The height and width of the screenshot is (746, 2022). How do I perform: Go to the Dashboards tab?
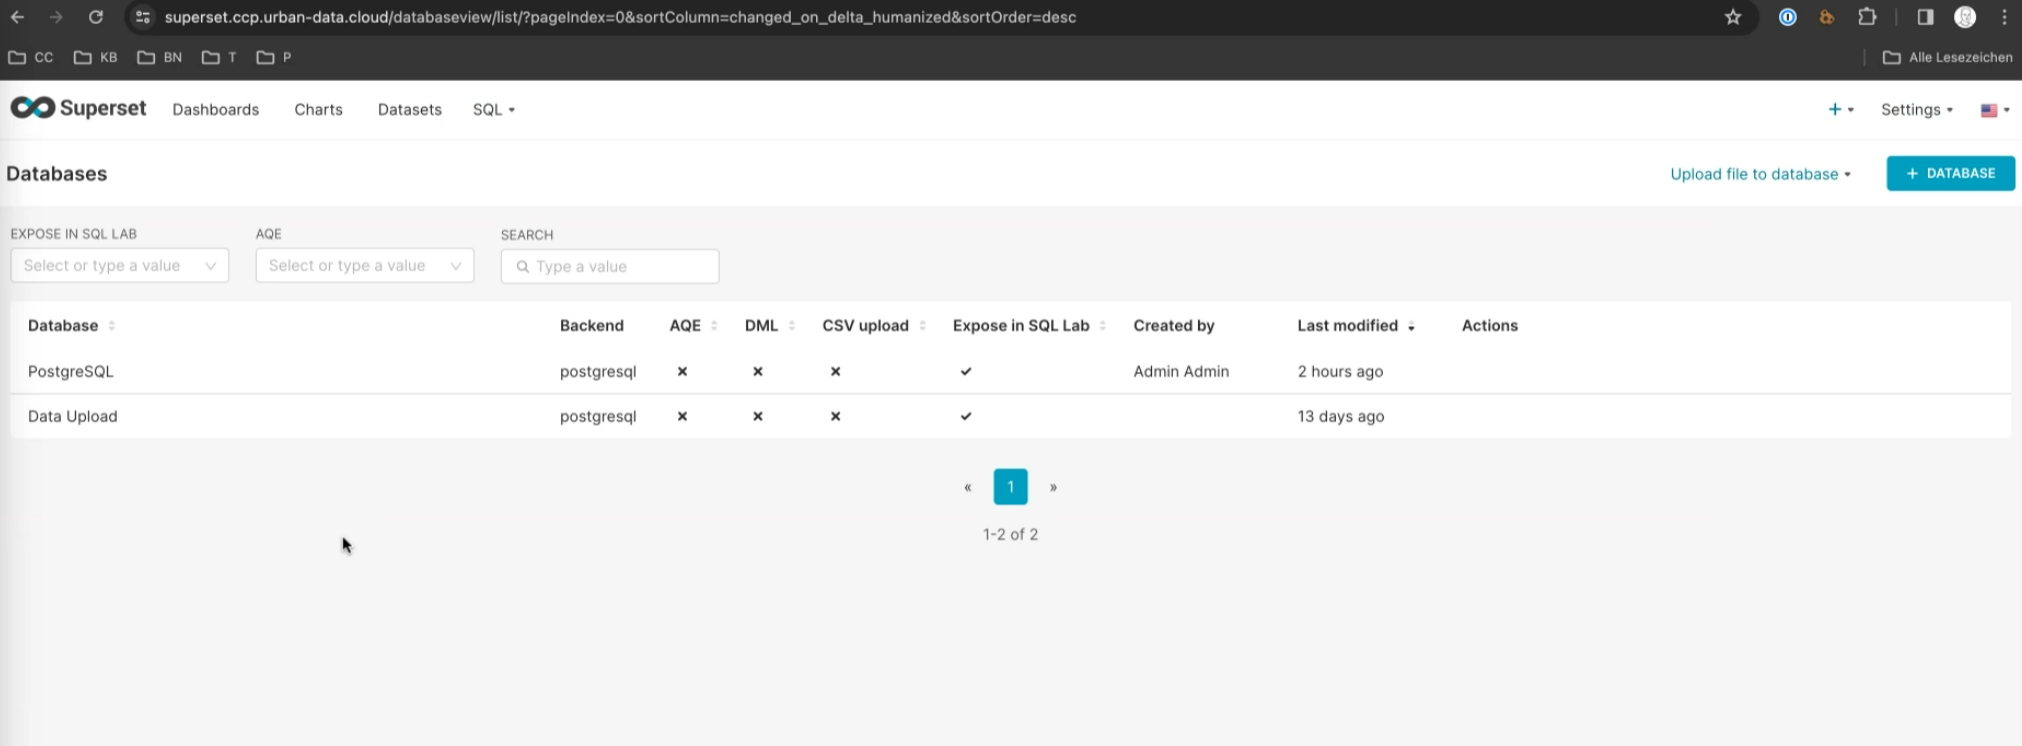click(215, 110)
